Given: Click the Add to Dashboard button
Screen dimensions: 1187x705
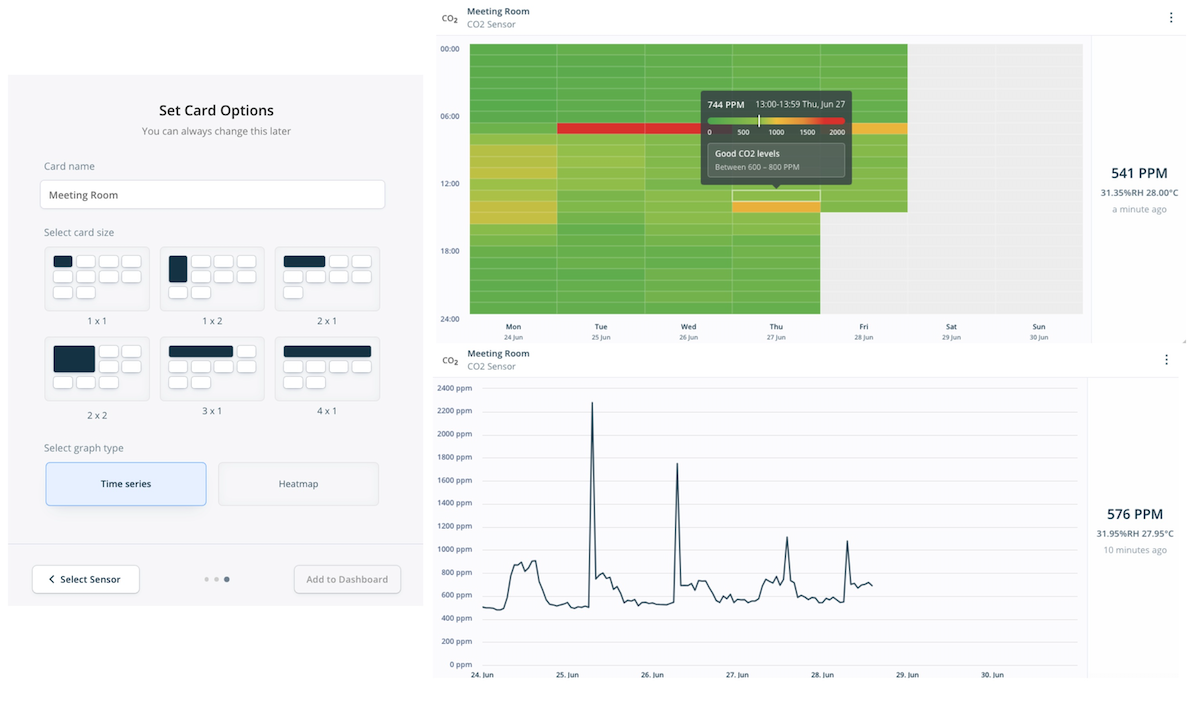Looking at the screenshot, I should (347, 579).
